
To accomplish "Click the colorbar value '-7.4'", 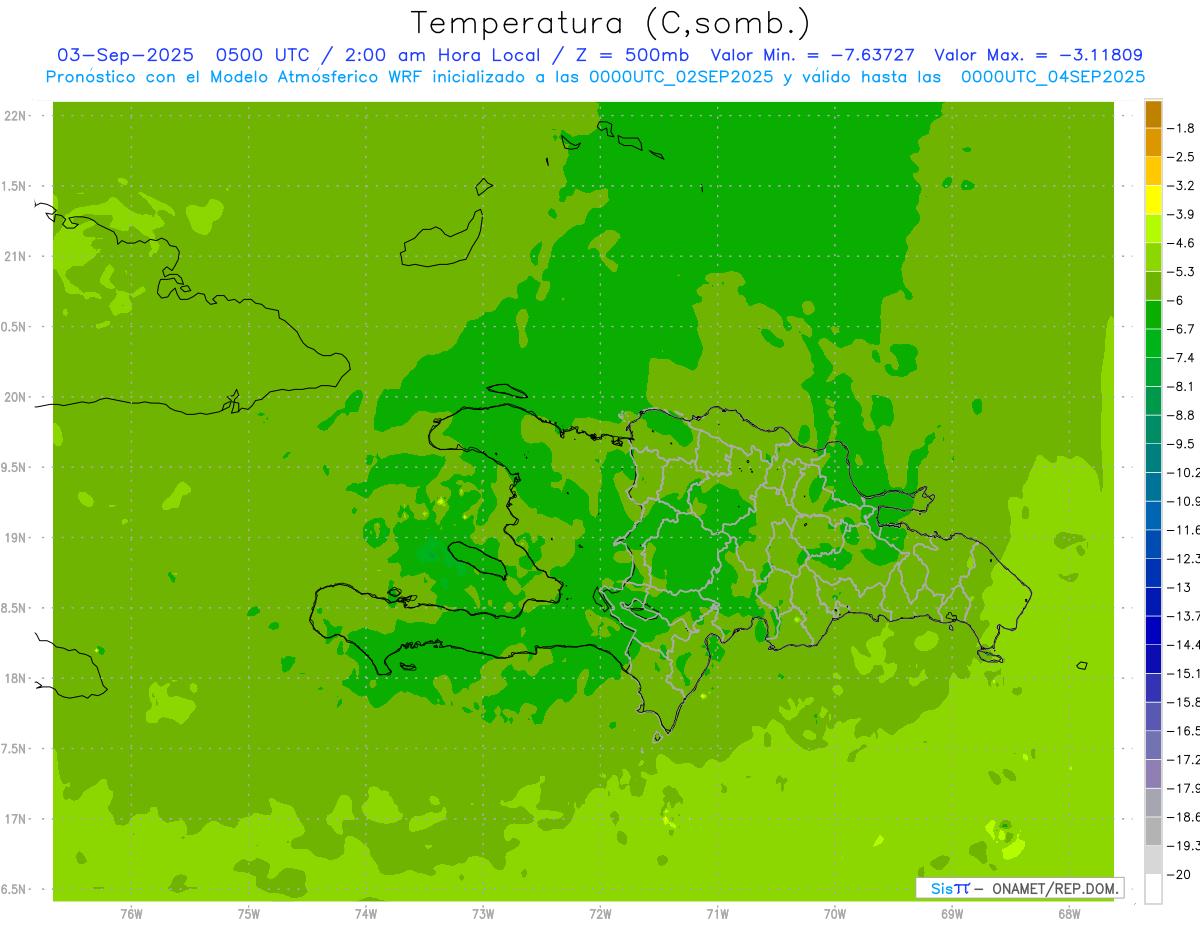I will tap(1182, 358).
